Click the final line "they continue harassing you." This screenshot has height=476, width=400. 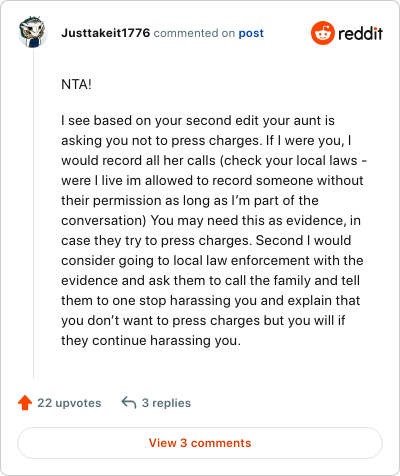click(x=151, y=341)
